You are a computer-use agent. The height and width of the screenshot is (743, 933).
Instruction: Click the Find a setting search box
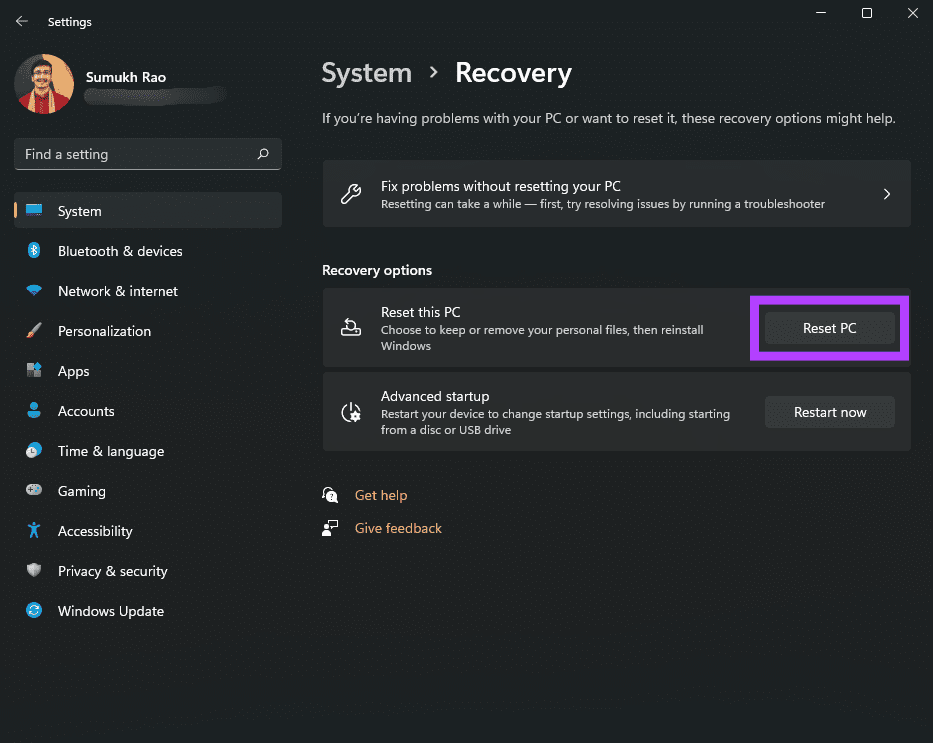pyautogui.click(x=148, y=154)
